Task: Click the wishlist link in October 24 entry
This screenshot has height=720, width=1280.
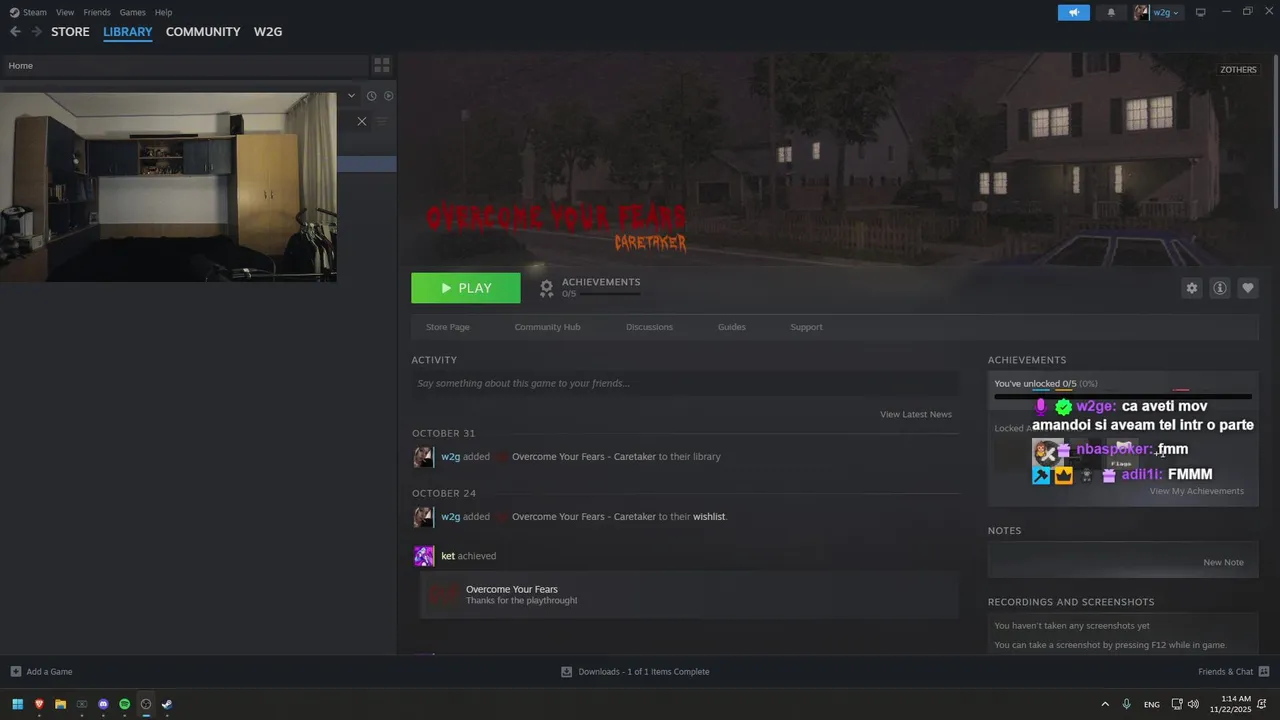Action: [709, 517]
